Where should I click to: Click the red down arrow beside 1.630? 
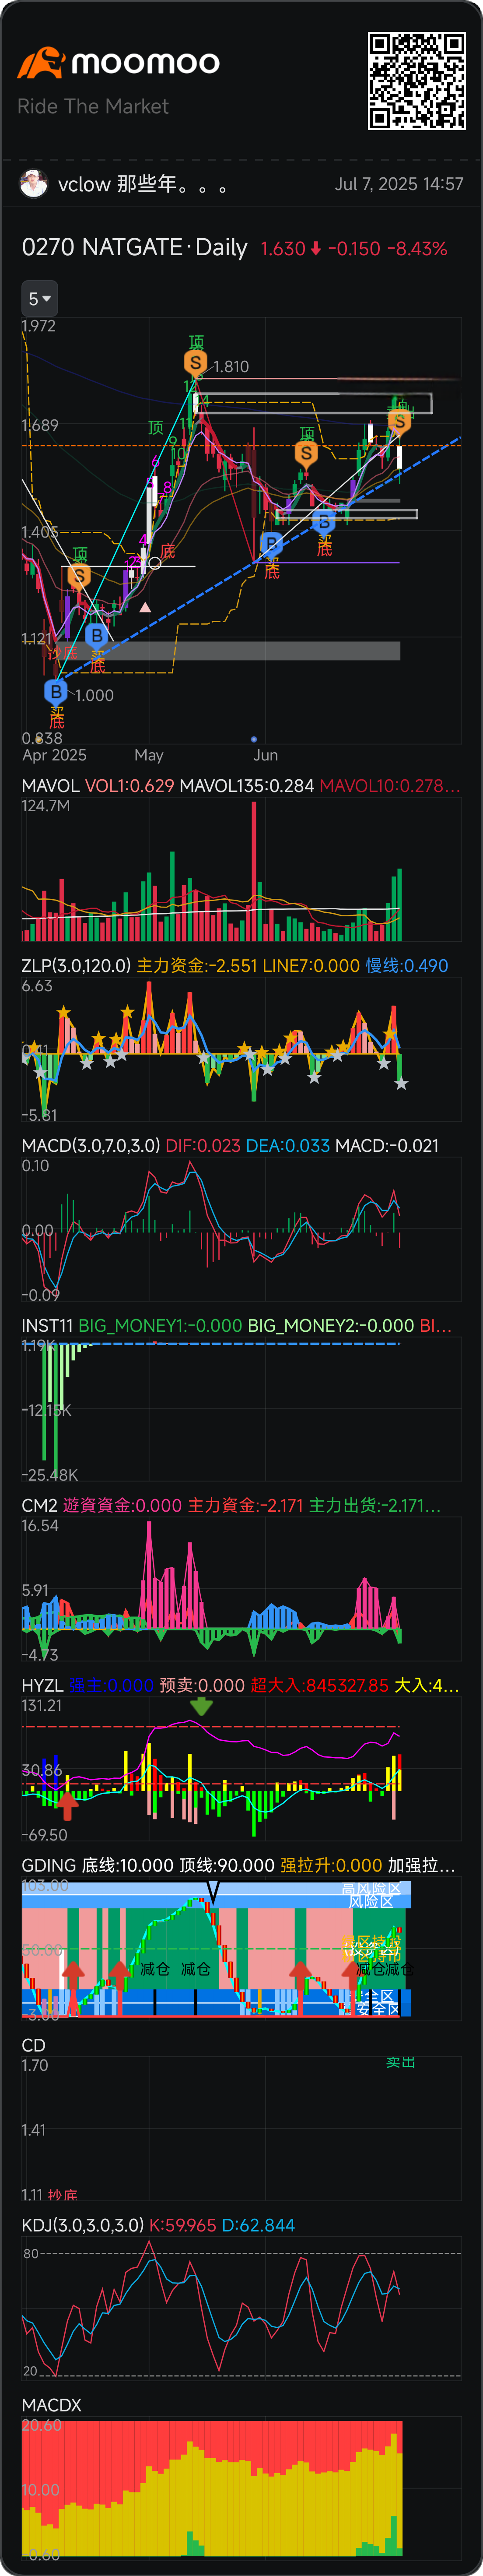(316, 248)
